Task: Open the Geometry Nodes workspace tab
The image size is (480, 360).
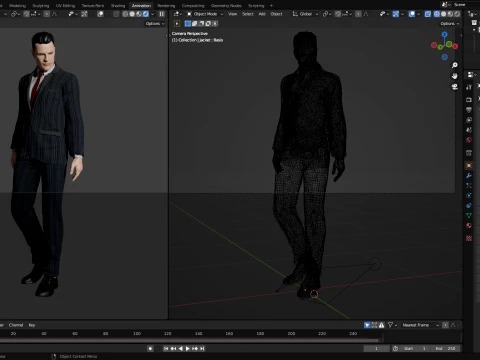Action: click(x=226, y=6)
